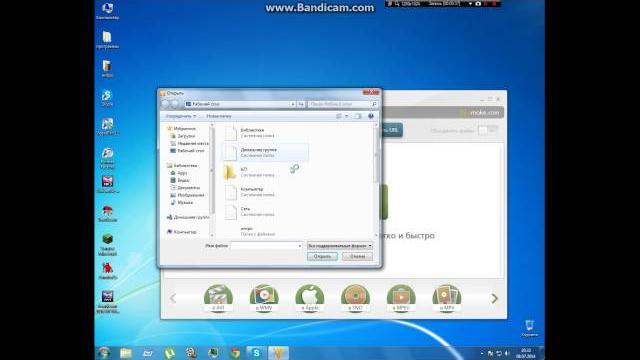Choose the MPEG conversion format icon
The width and height of the screenshot is (640, 360).
[x=401, y=298]
